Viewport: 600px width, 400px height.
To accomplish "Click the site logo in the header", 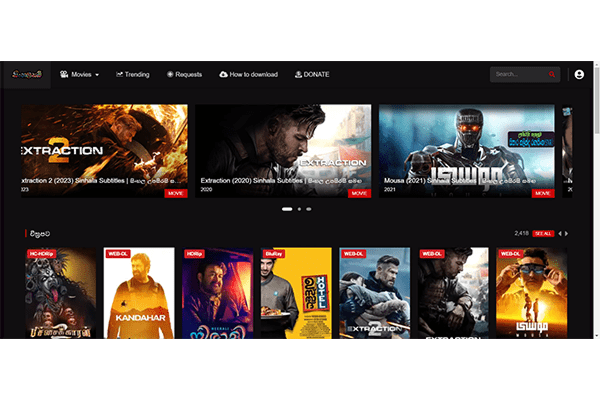I will pos(26,74).
